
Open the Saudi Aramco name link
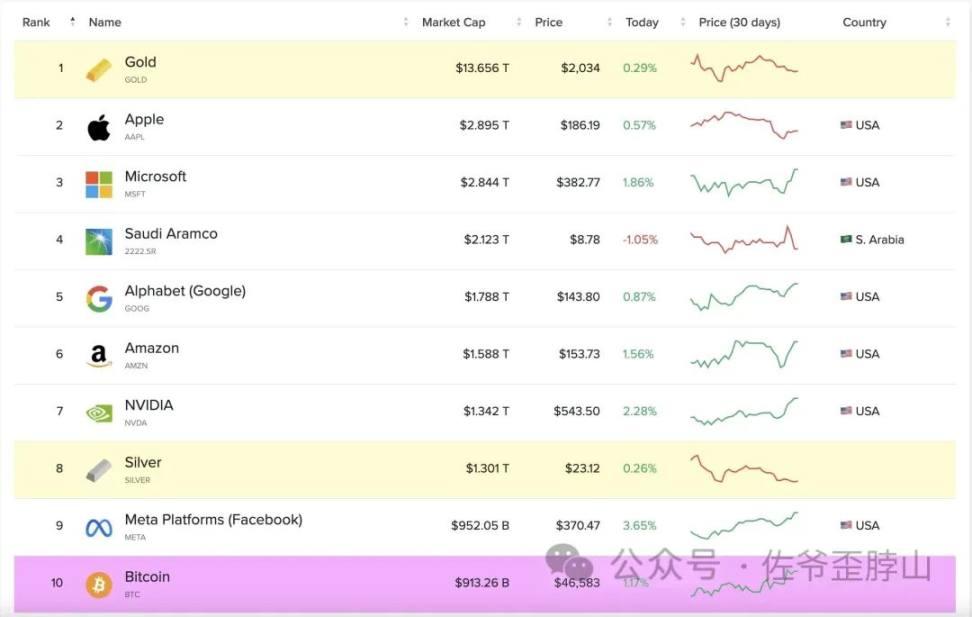pyautogui.click(x=171, y=234)
